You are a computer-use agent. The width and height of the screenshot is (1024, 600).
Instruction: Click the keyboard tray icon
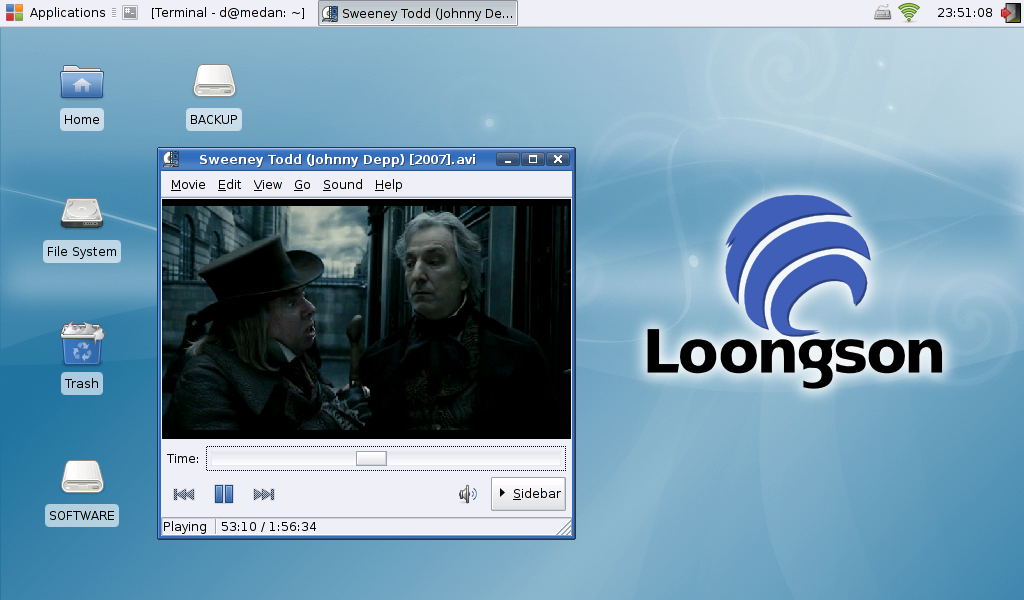tap(882, 12)
